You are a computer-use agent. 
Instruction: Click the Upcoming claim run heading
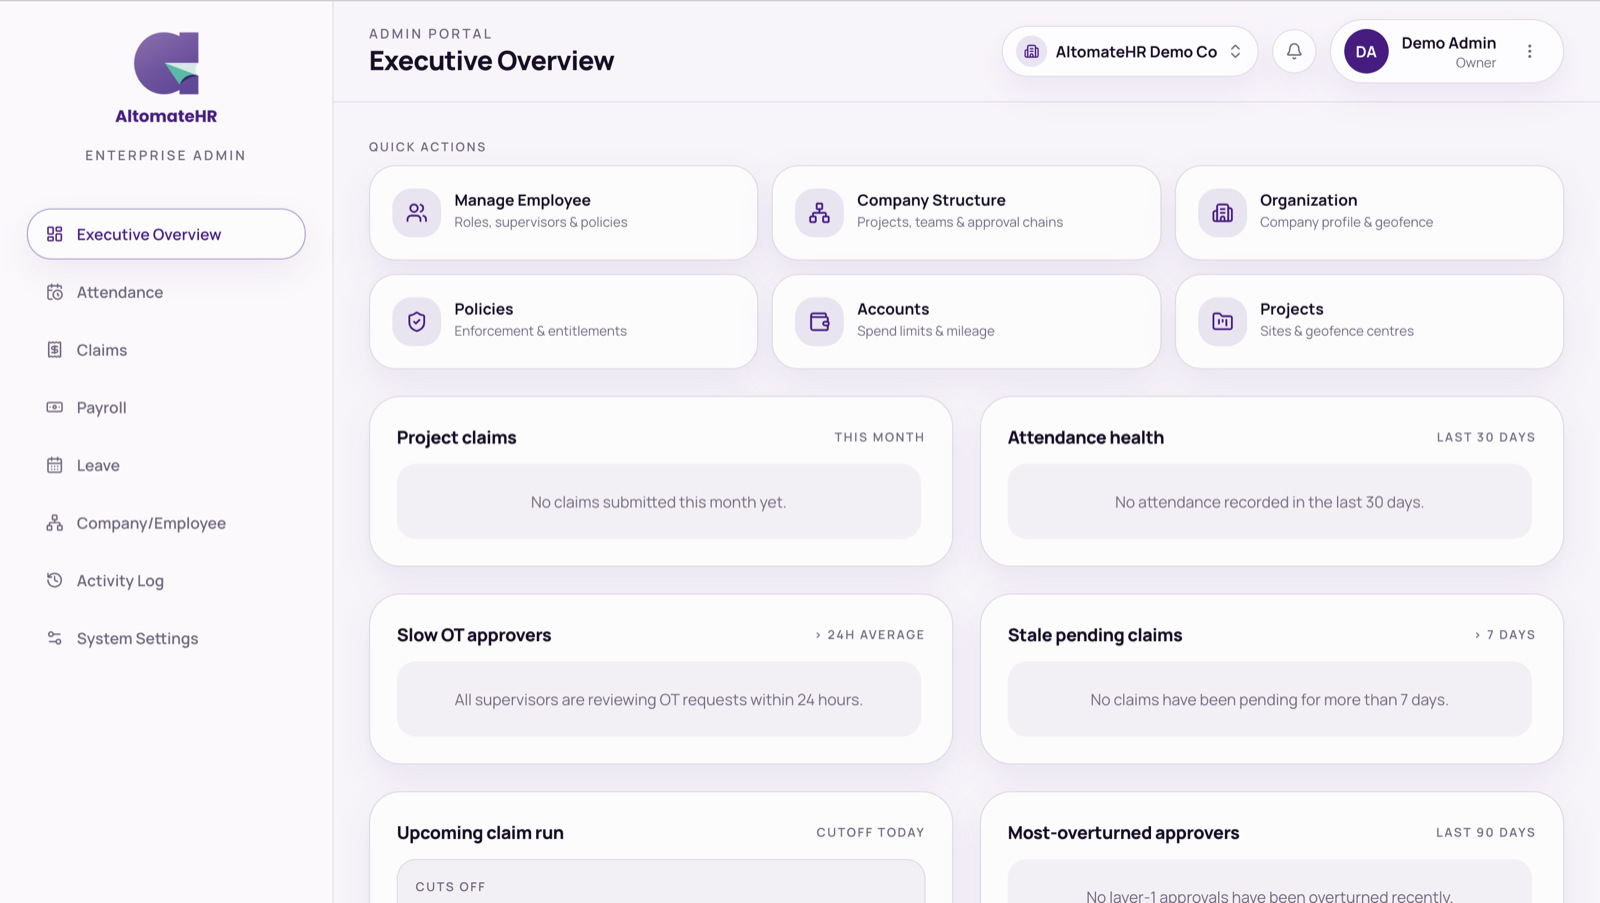point(480,833)
